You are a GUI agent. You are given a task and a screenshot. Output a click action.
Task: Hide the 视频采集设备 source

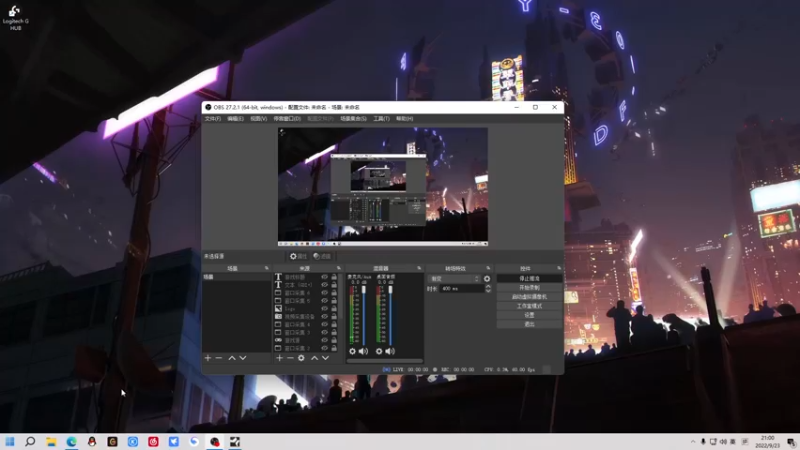coord(324,316)
